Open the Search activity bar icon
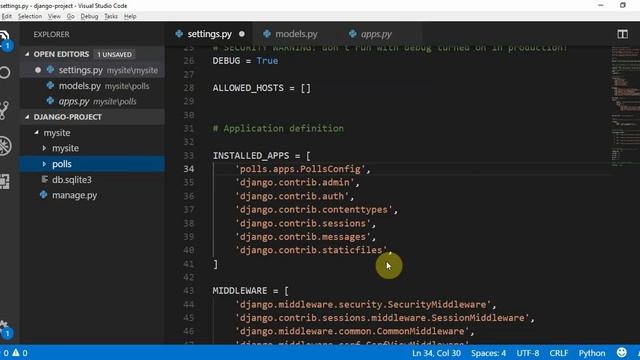Screen dimensions: 640x360 click(x=4, y=73)
